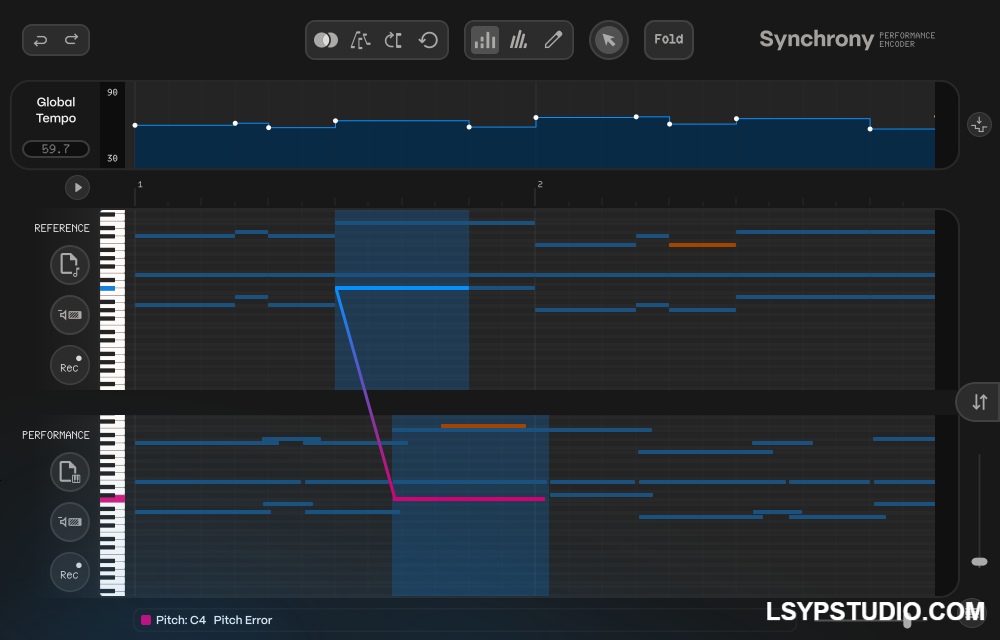Mute the reference track speaker icon
1000x640 pixels.
tap(70, 315)
